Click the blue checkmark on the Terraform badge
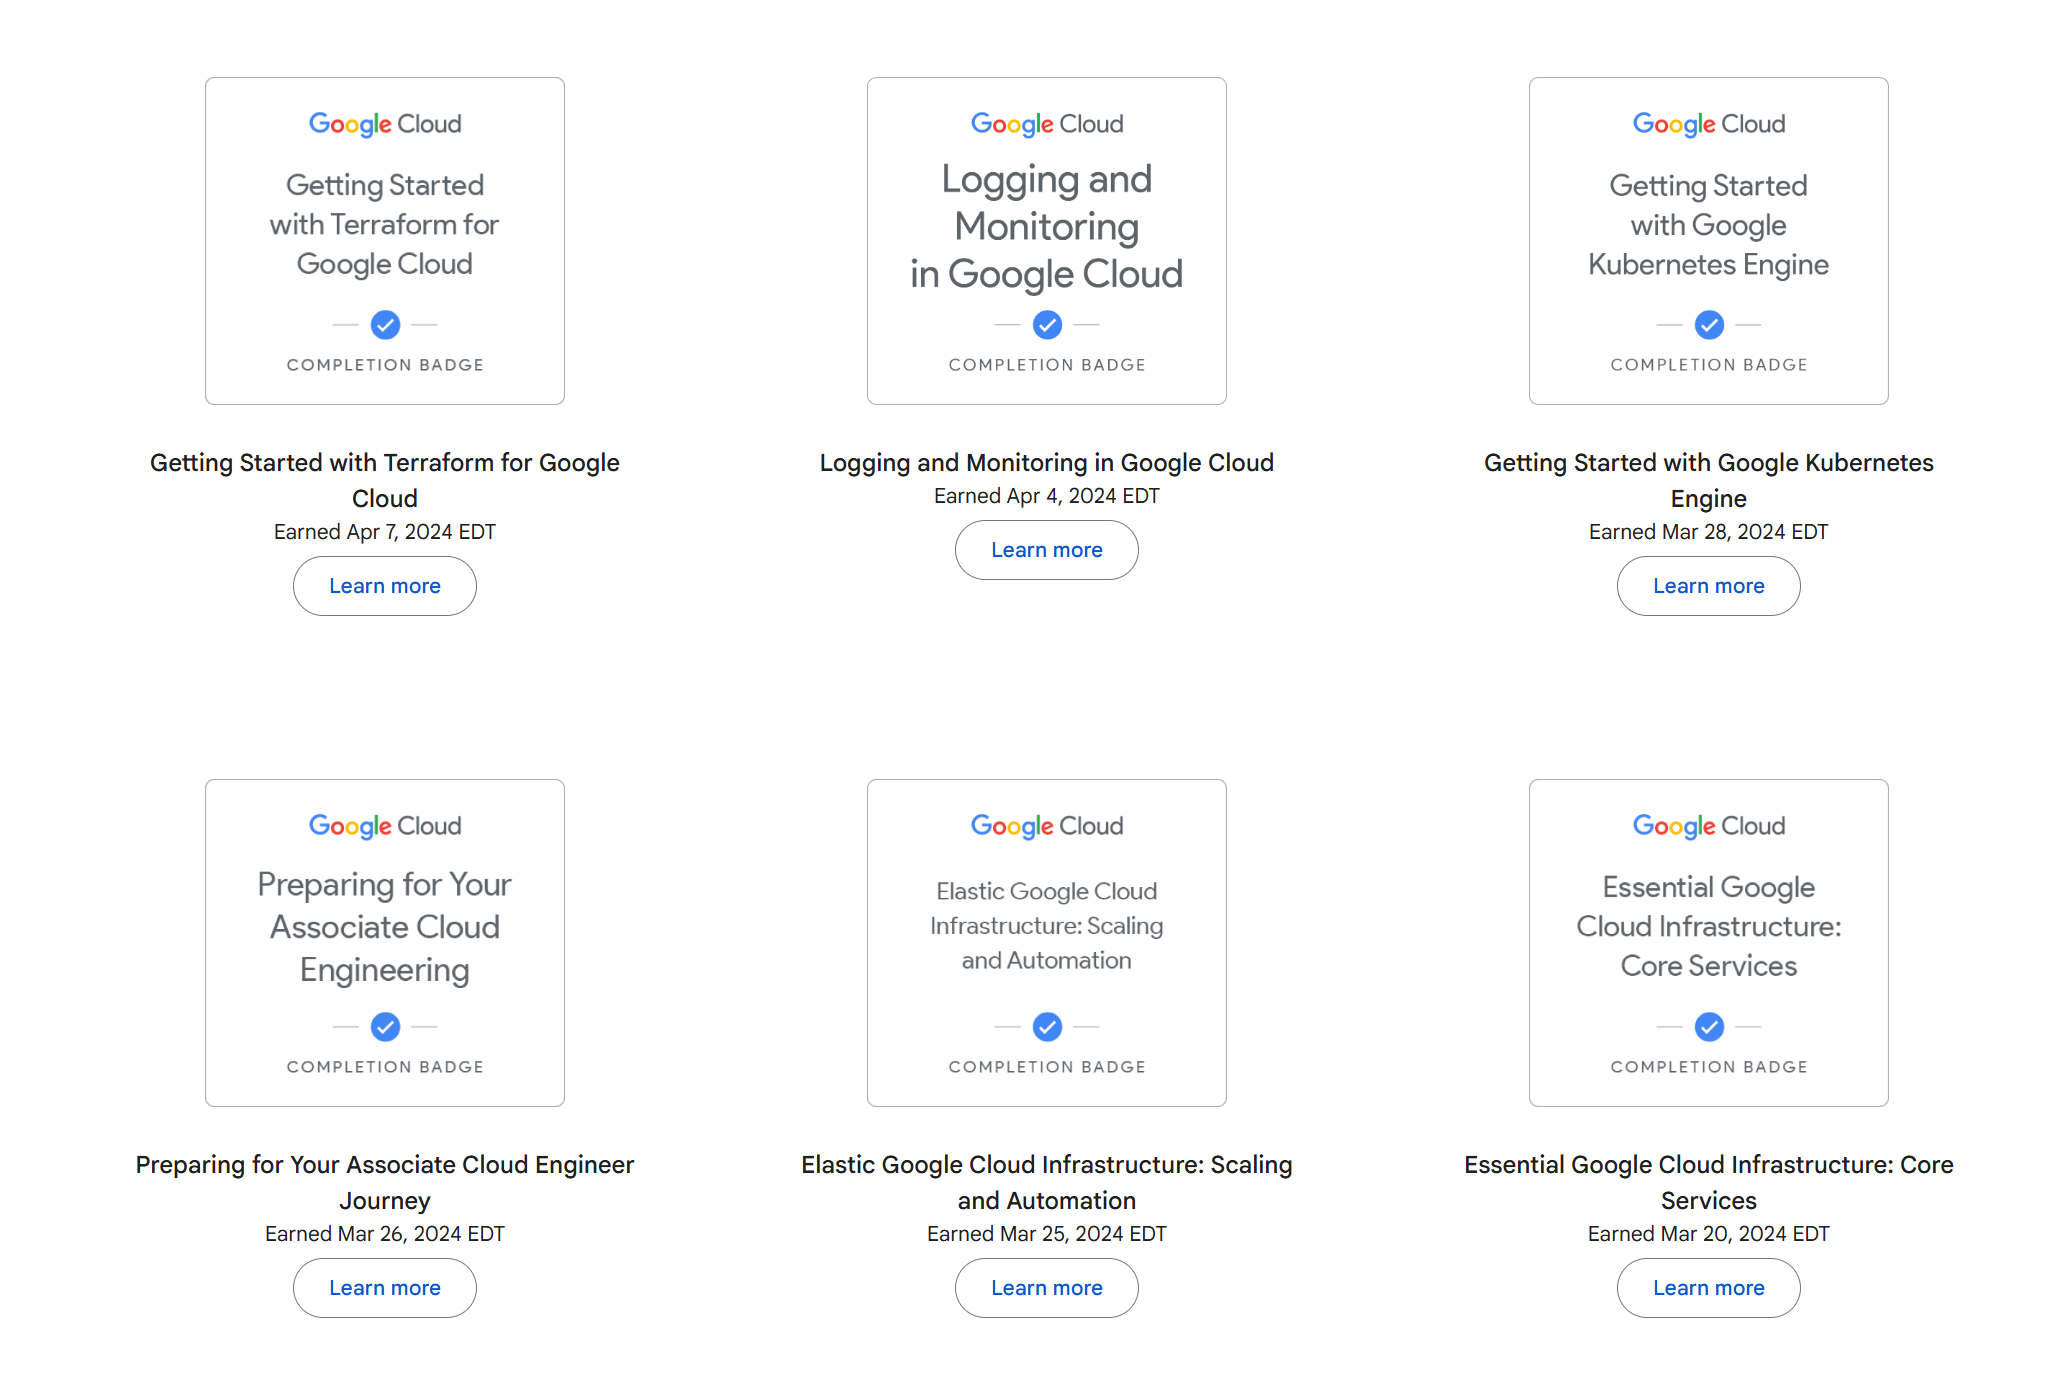The height and width of the screenshot is (1380, 2070). click(385, 325)
